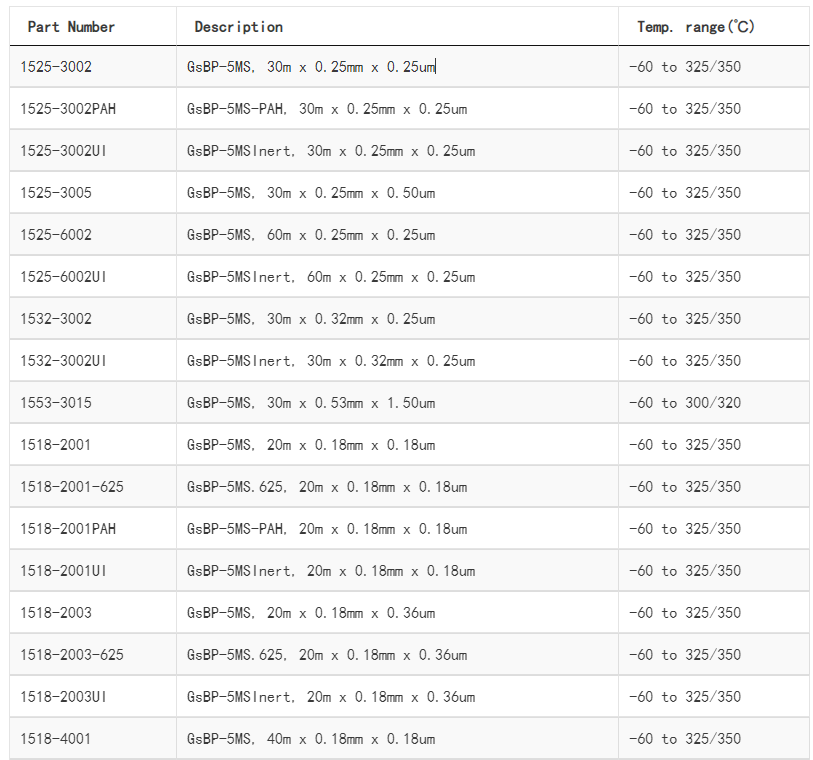Click description of part 1518-2003

pyautogui.click(x=311, y=613)
